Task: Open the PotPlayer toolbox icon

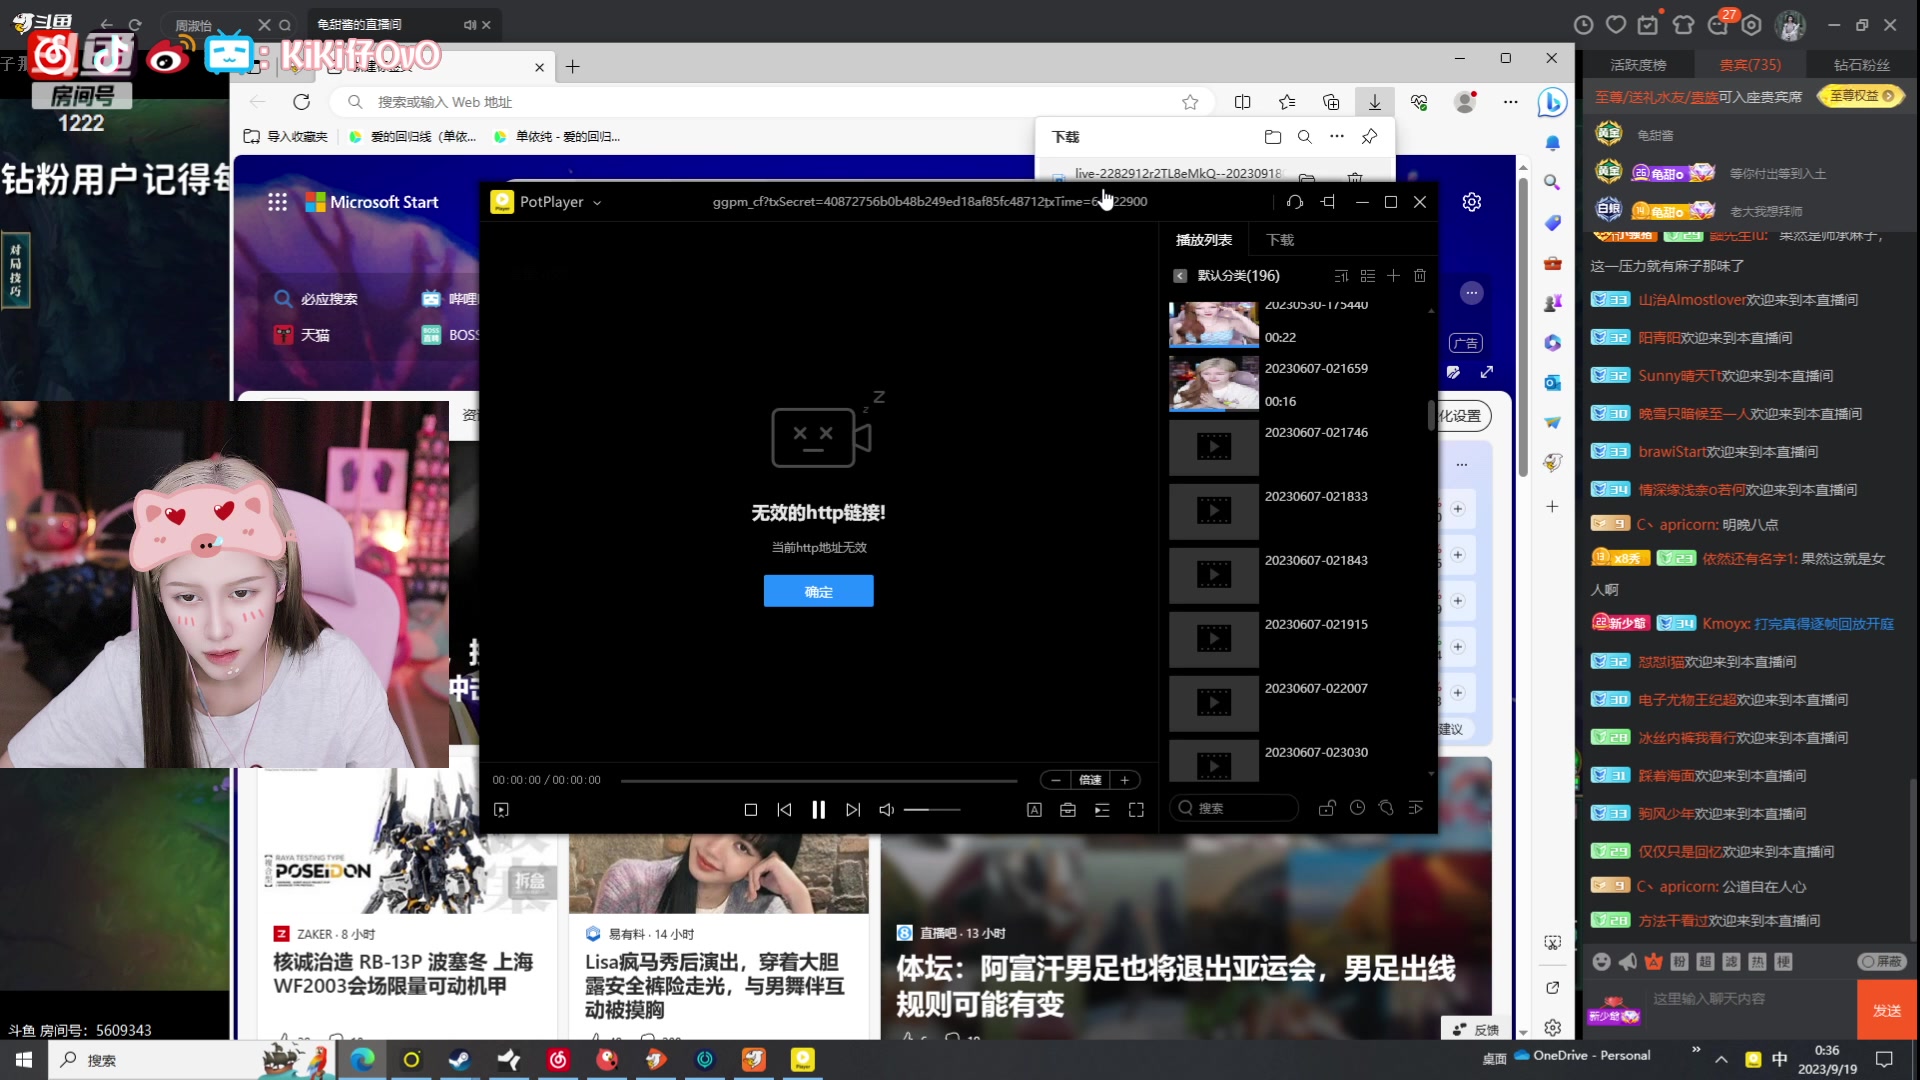Action: click(x=1068, y=810)
